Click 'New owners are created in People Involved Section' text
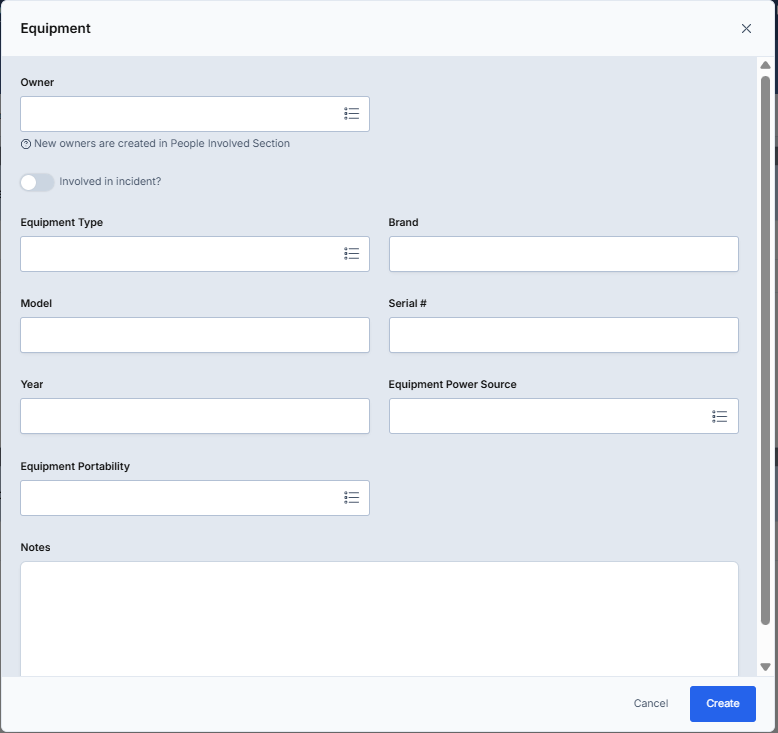The image size is (778, 733). (x=162, y=143)
